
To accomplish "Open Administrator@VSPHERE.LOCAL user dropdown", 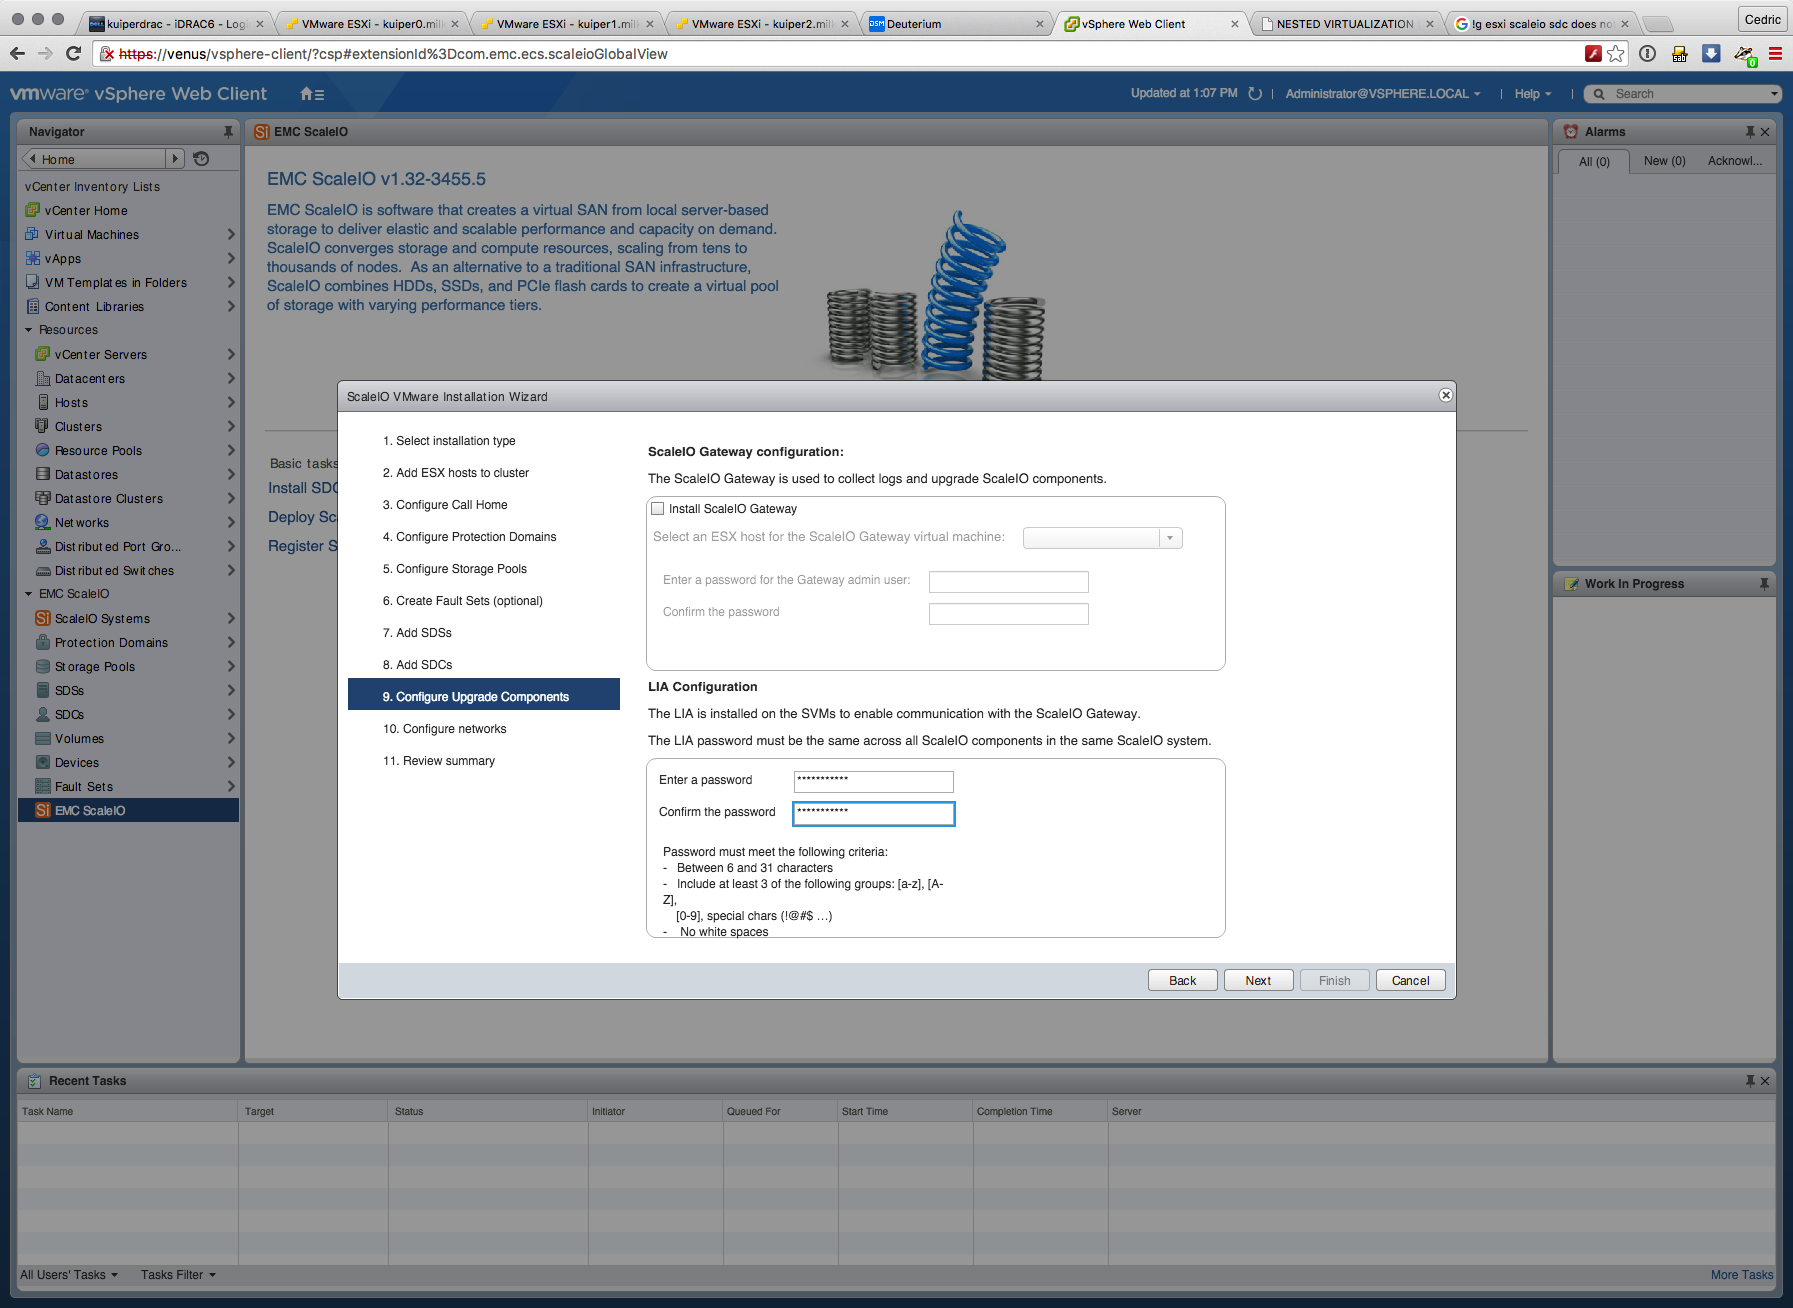I will click(1383, 94).
